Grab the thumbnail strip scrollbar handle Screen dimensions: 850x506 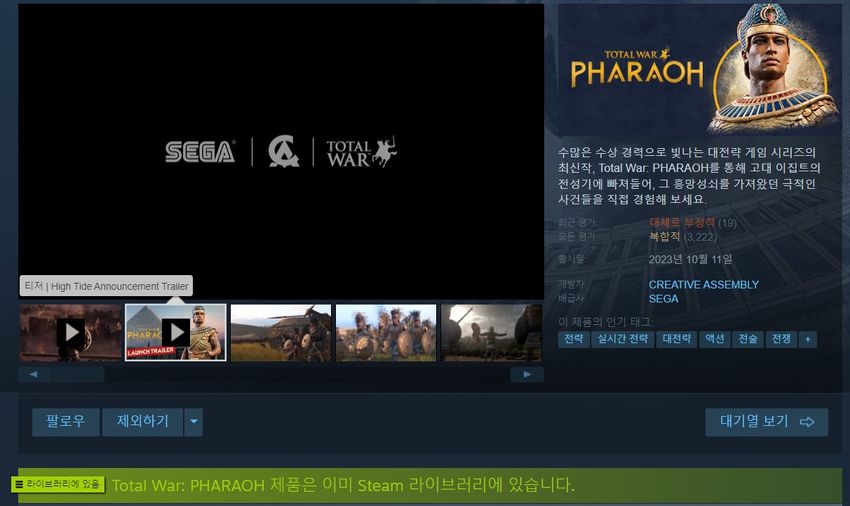click(x=78, y=374)
